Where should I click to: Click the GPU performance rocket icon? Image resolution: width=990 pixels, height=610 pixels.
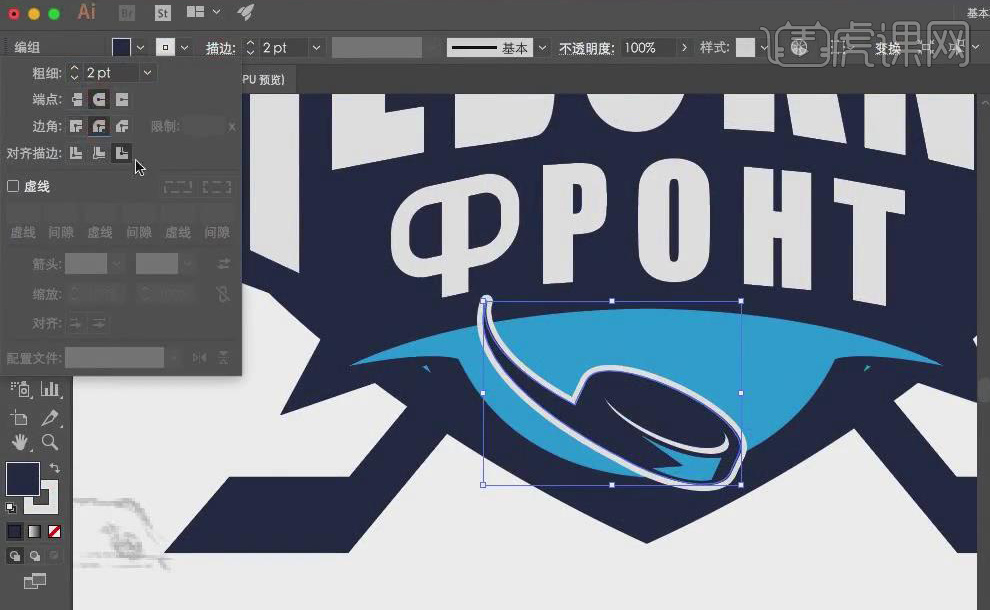point(246,12)
